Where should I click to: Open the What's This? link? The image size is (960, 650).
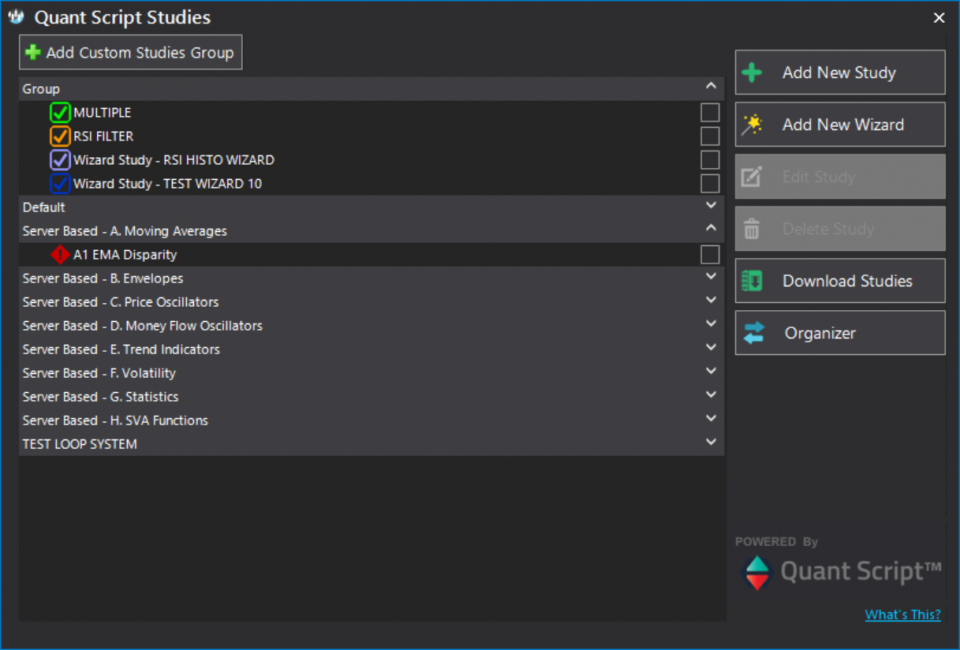[902, 615]
